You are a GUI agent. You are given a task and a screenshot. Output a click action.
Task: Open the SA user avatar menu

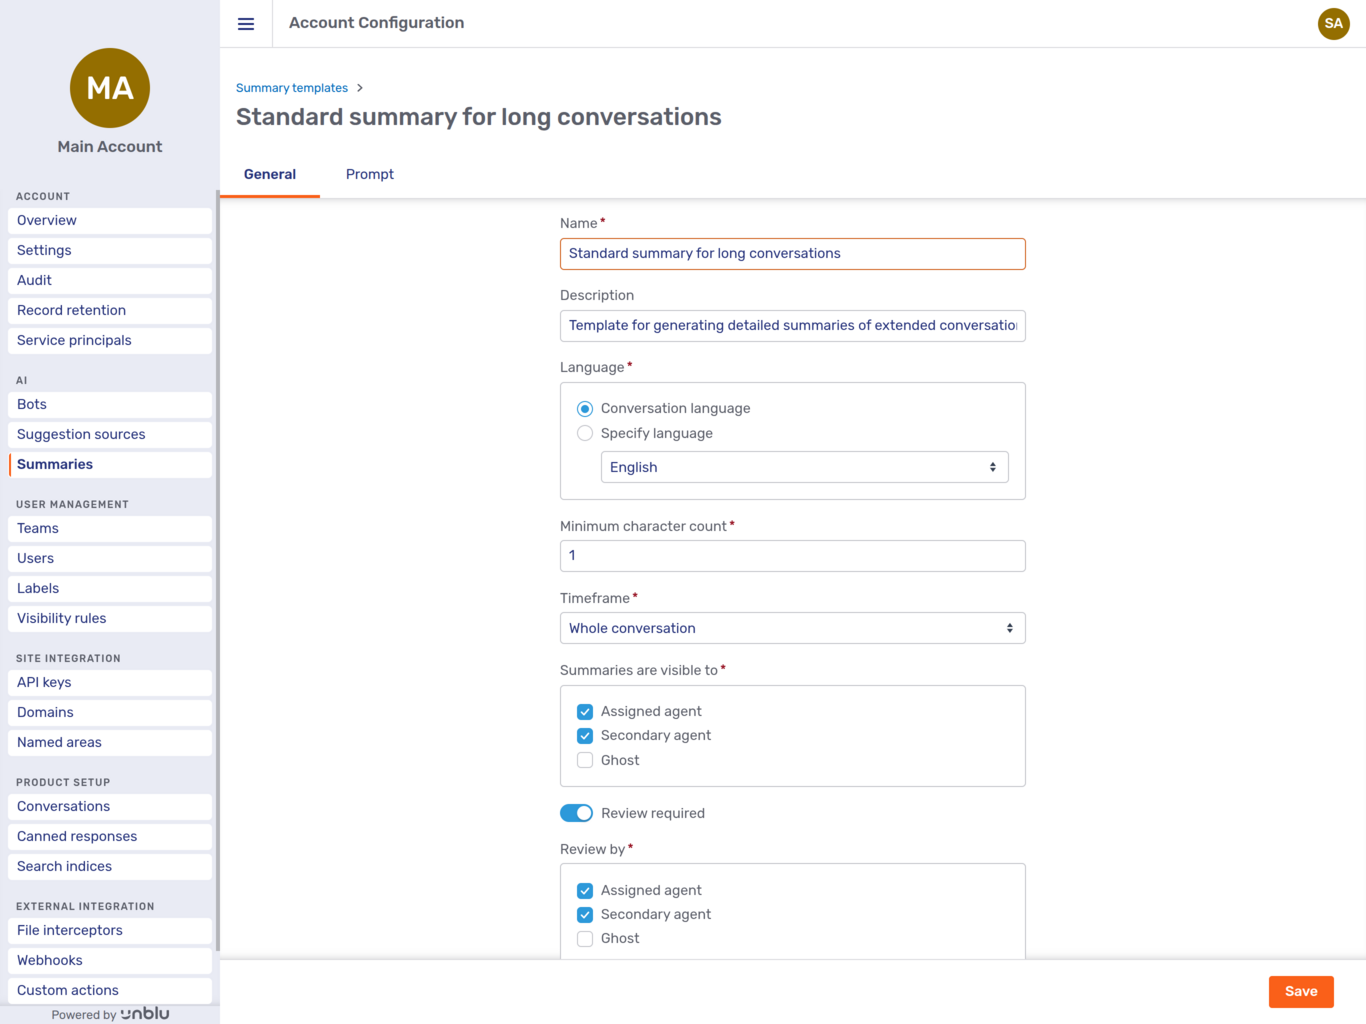click(x=1333, y=24)
